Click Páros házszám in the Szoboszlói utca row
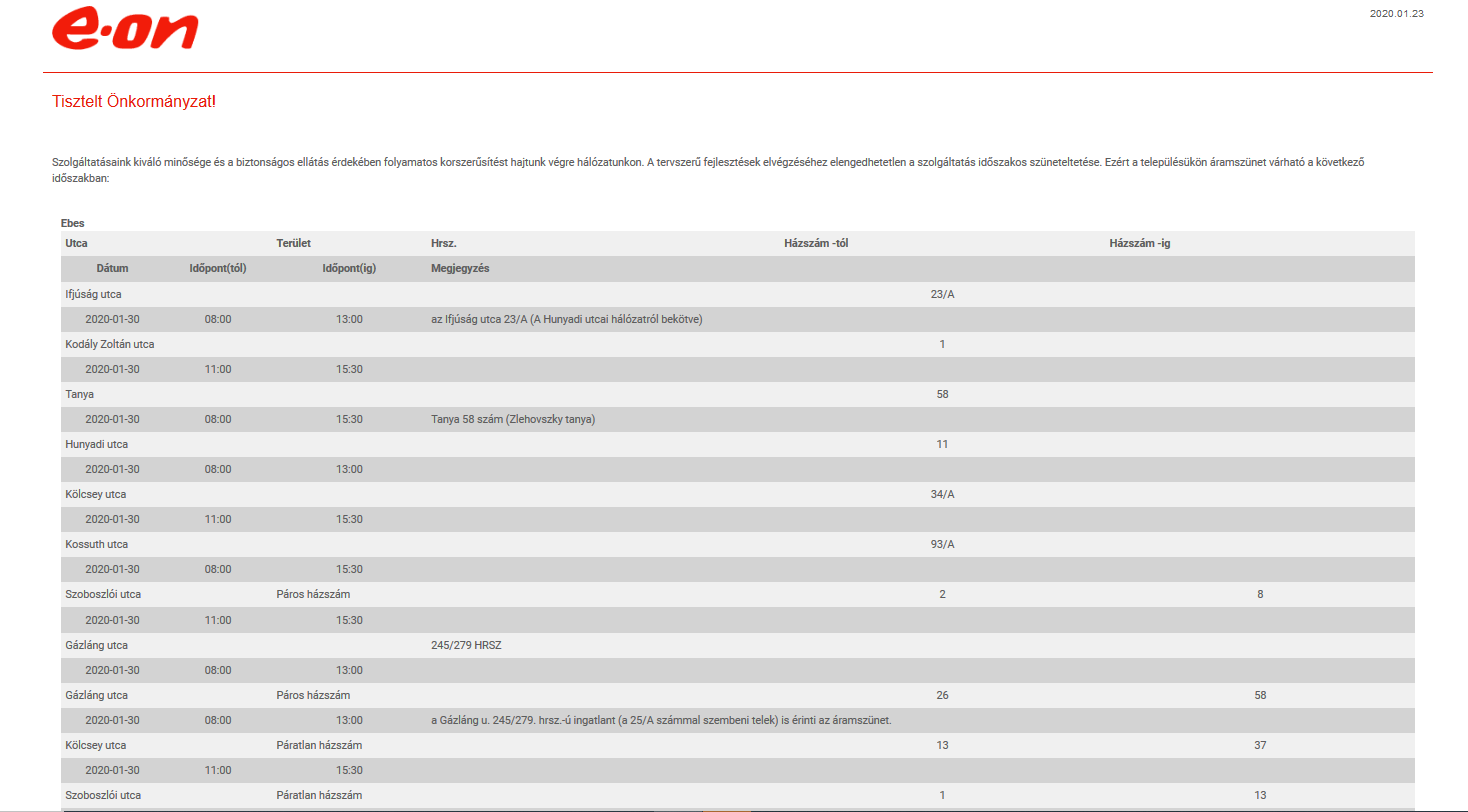 pyautogui.click(x=313, y=594)
